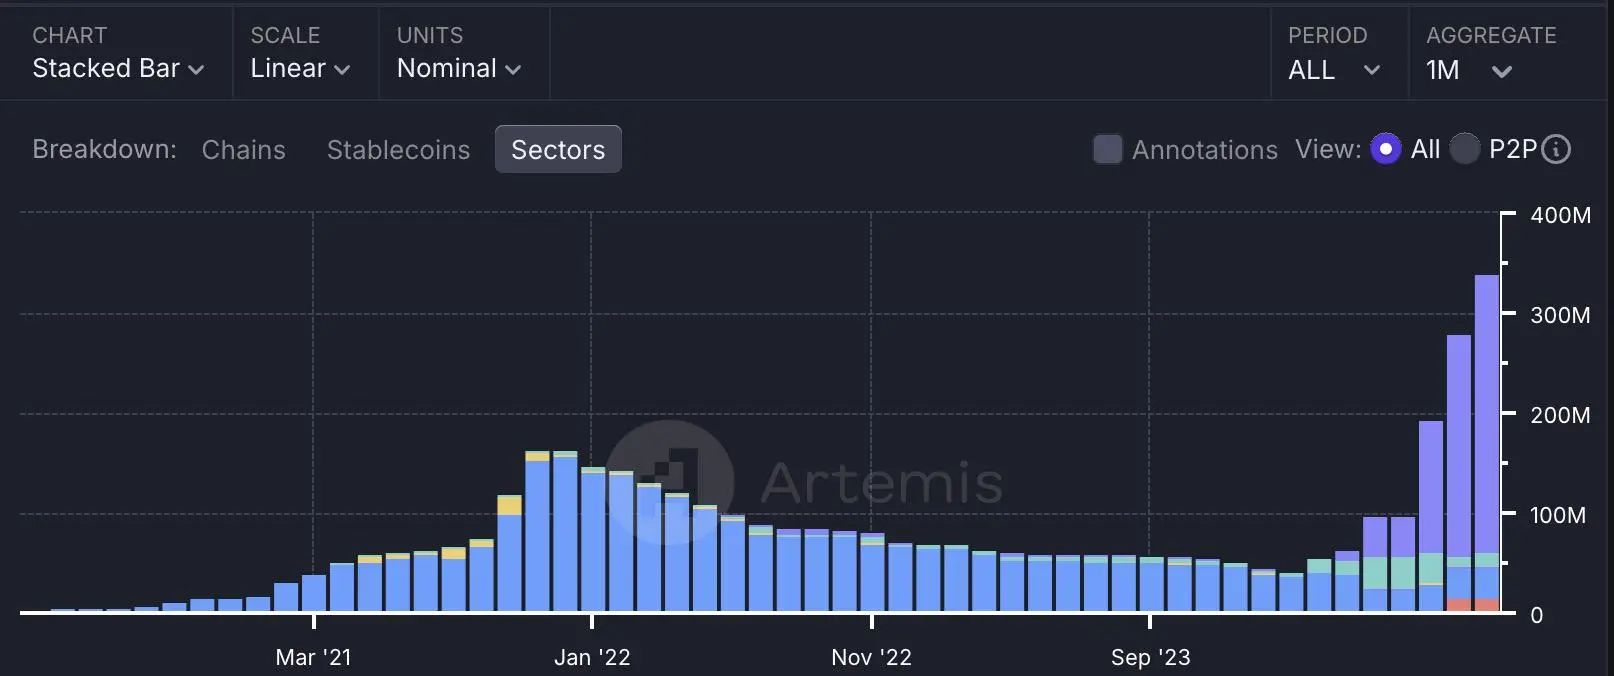Click the chevron beside 1M aggregate
1614x676 pixels.
[x=1501, y=71]
